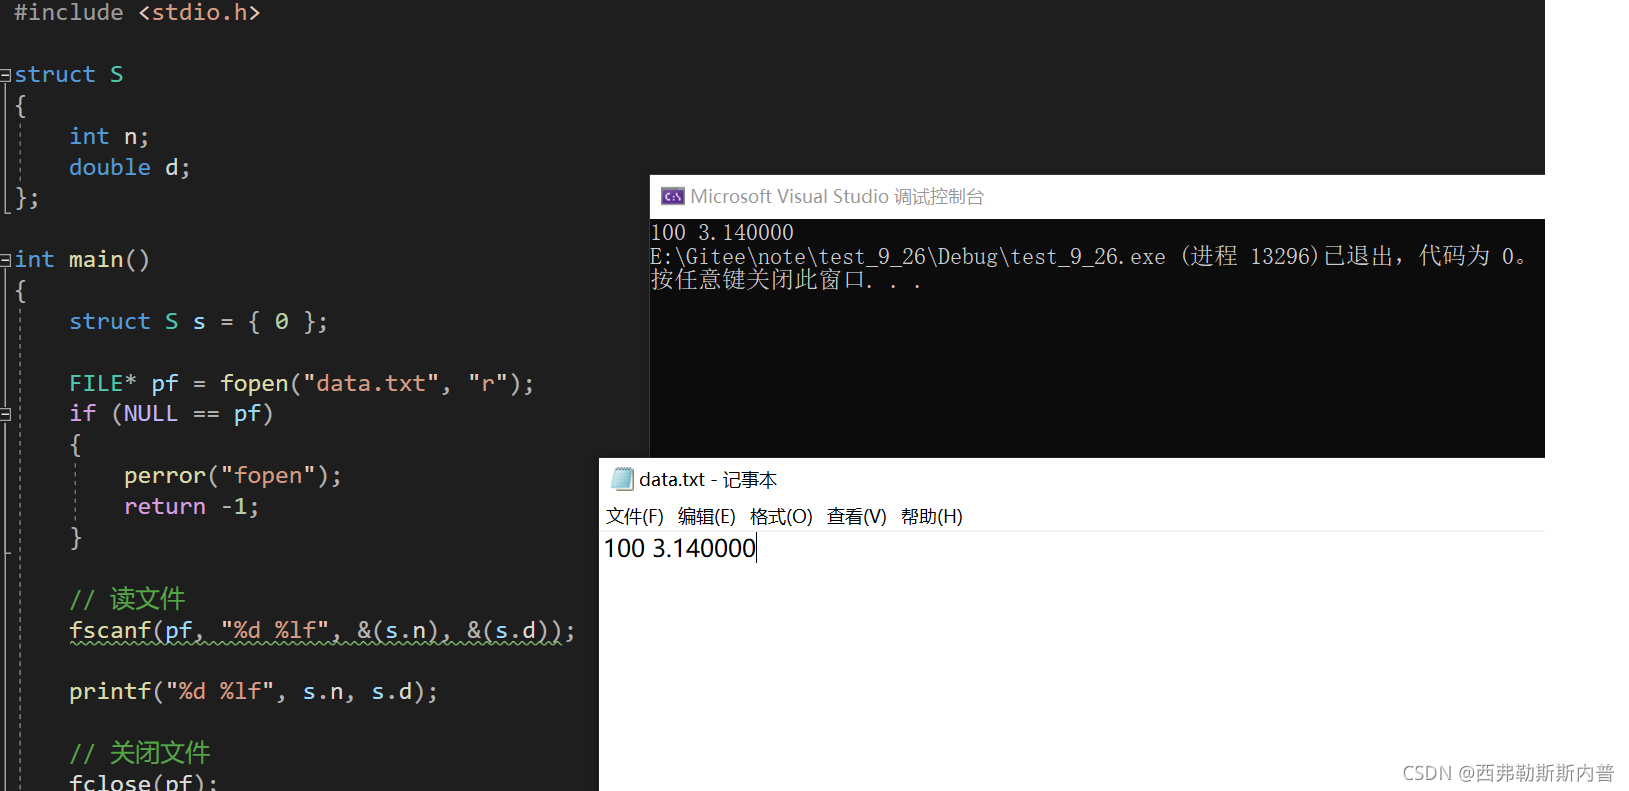Open the 文件(F) menu in Notepad
1629x791 pixels.
tap(634, 516)
